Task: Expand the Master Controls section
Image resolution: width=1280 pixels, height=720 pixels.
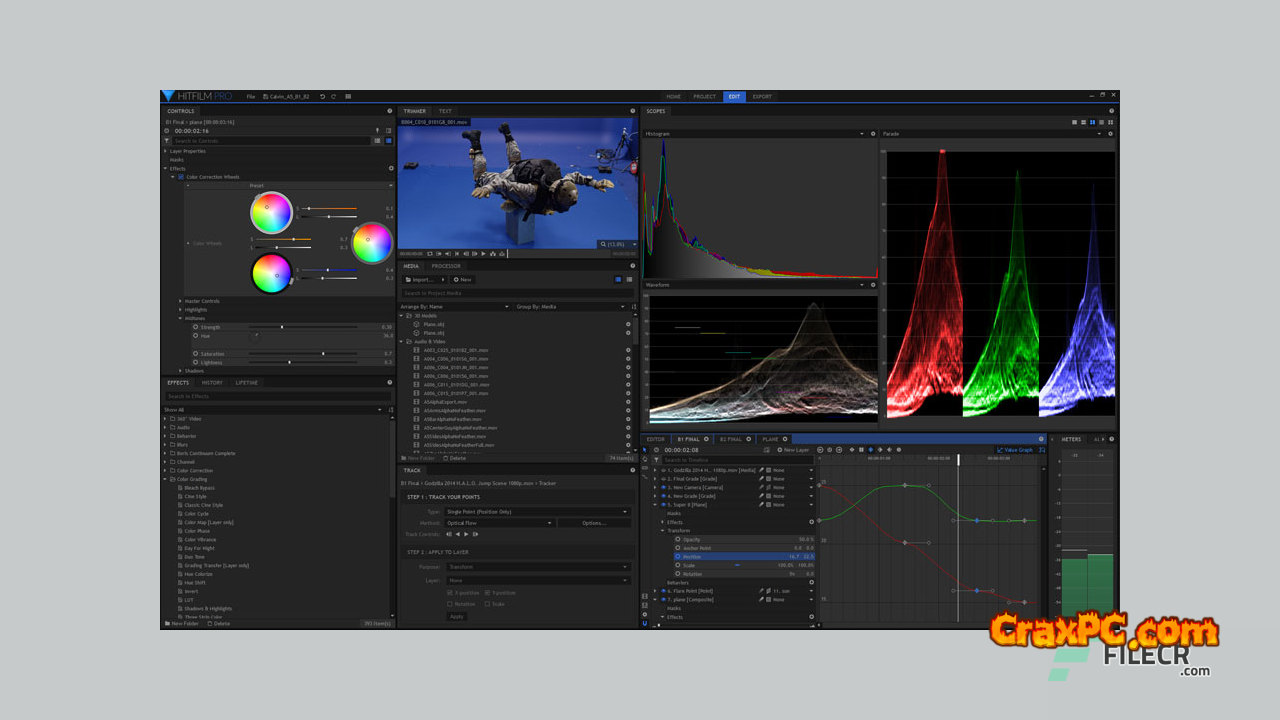Action: point(181,301)
